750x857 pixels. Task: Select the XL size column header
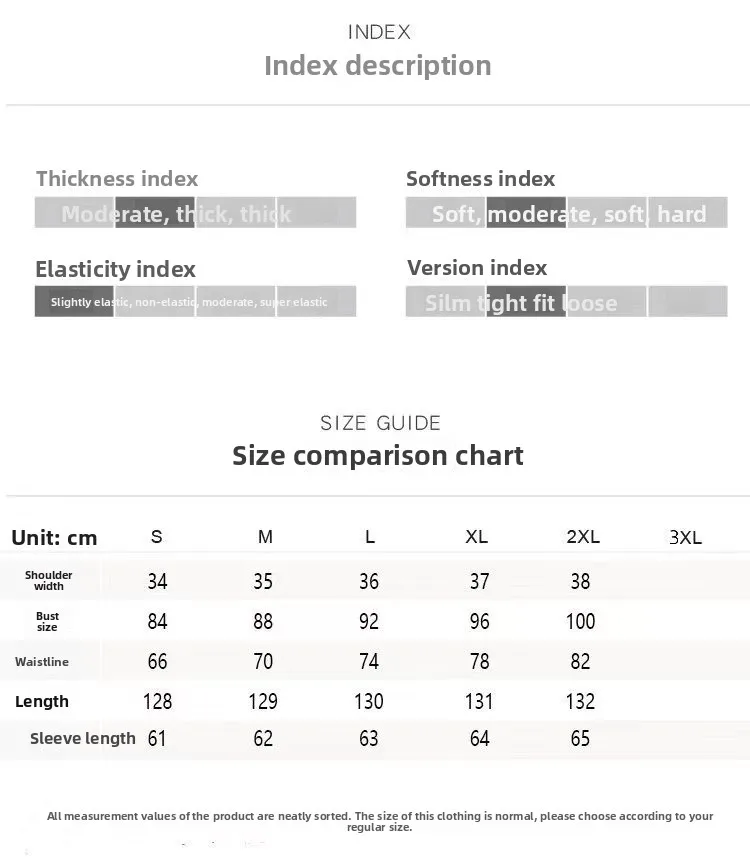coord(477,537)
